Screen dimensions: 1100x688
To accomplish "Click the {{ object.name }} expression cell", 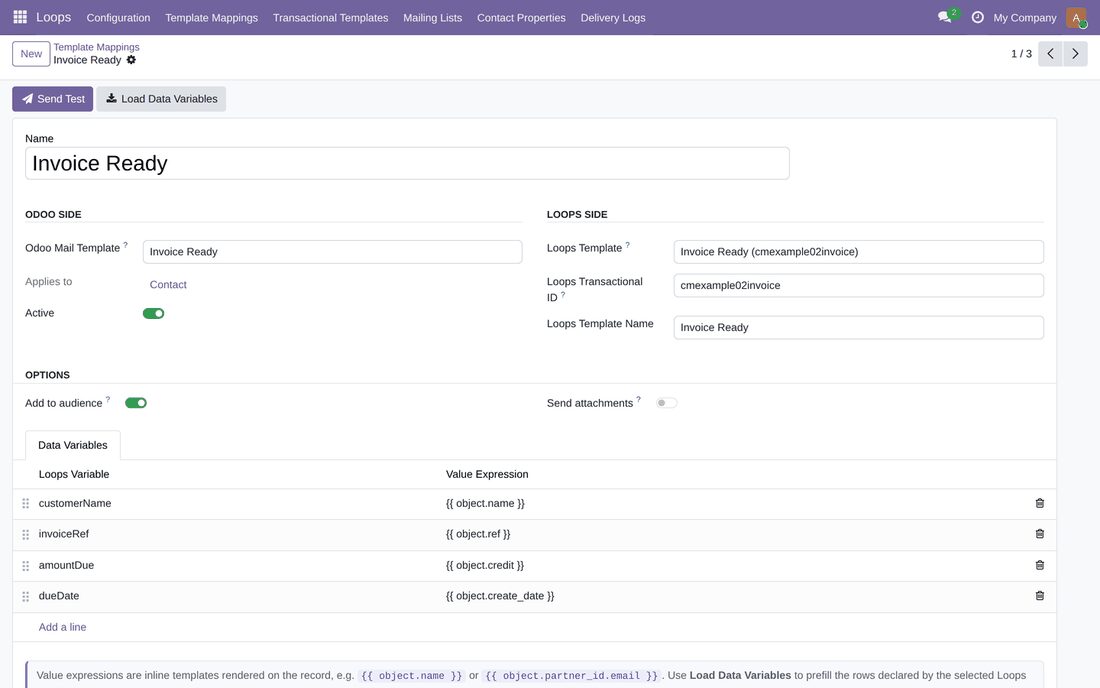I will [x=733, y=504].
